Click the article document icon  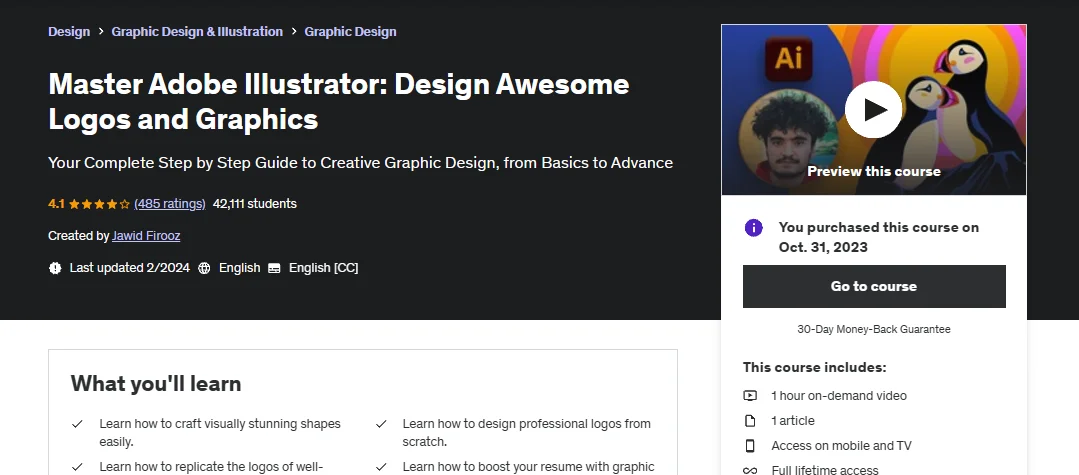coord(750,421)
